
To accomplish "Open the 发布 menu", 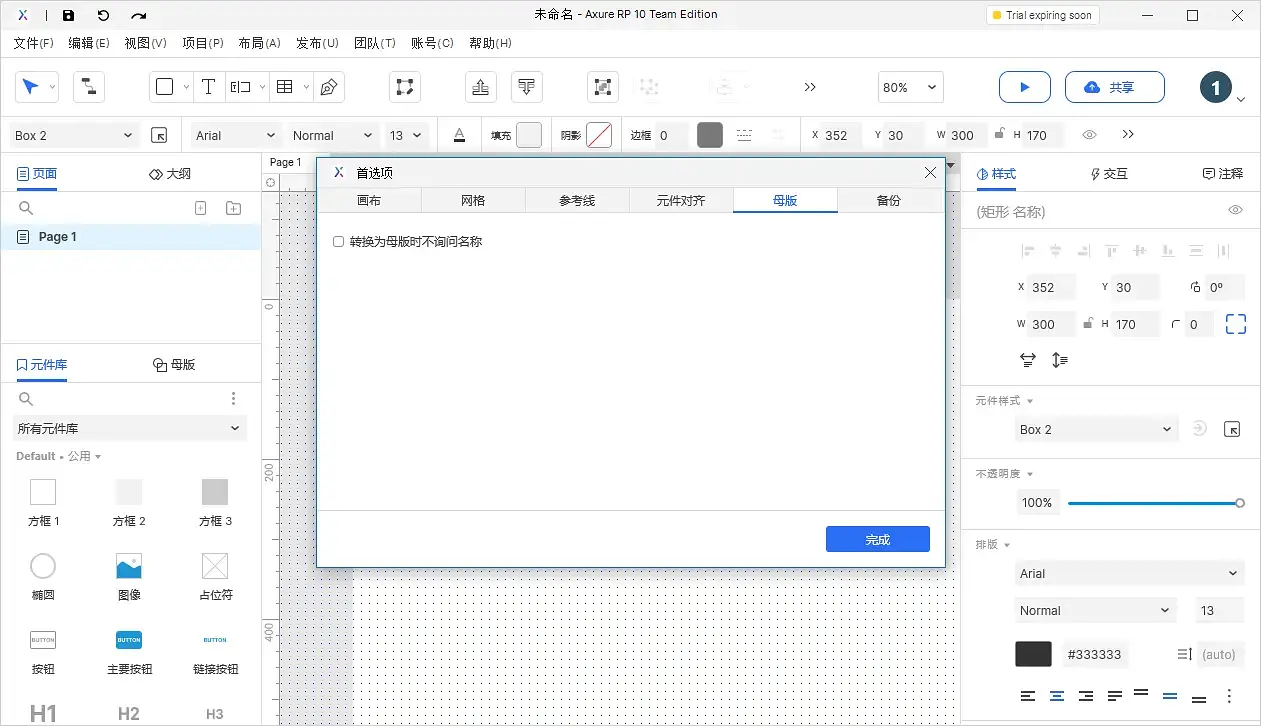I will [317, 43].
